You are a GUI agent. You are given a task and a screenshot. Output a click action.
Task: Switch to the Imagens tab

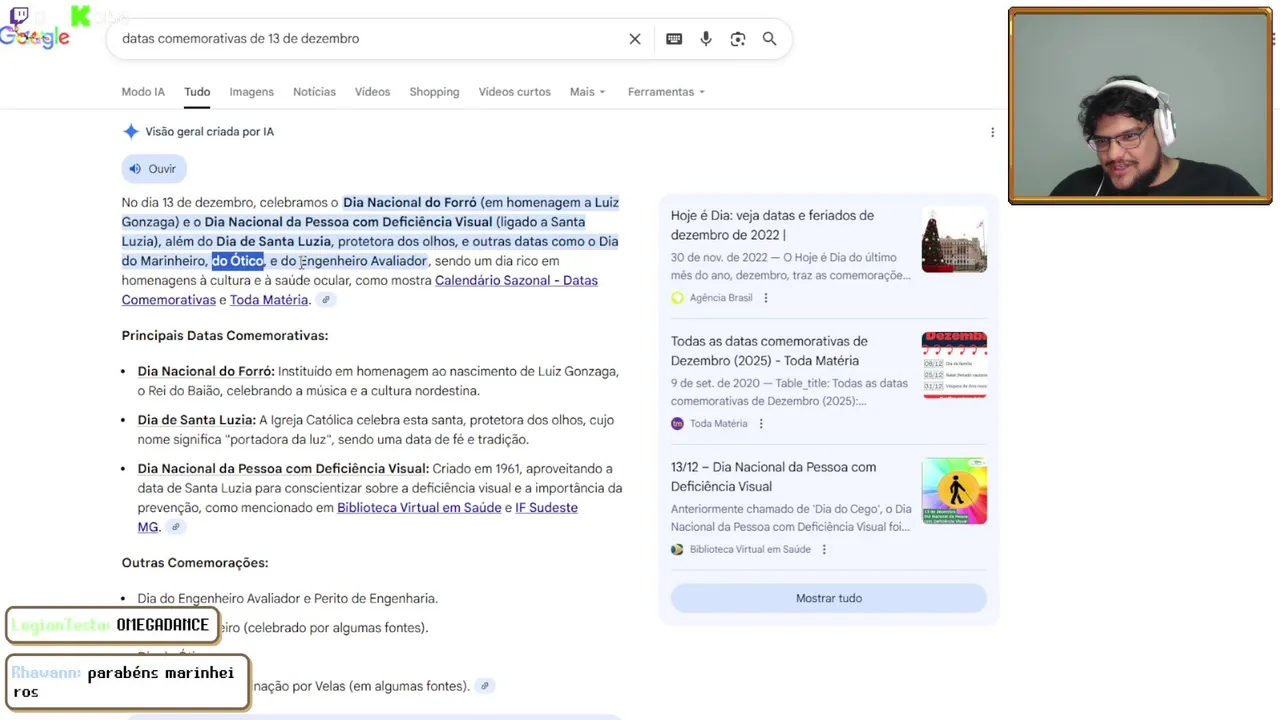tap(251, 92)
